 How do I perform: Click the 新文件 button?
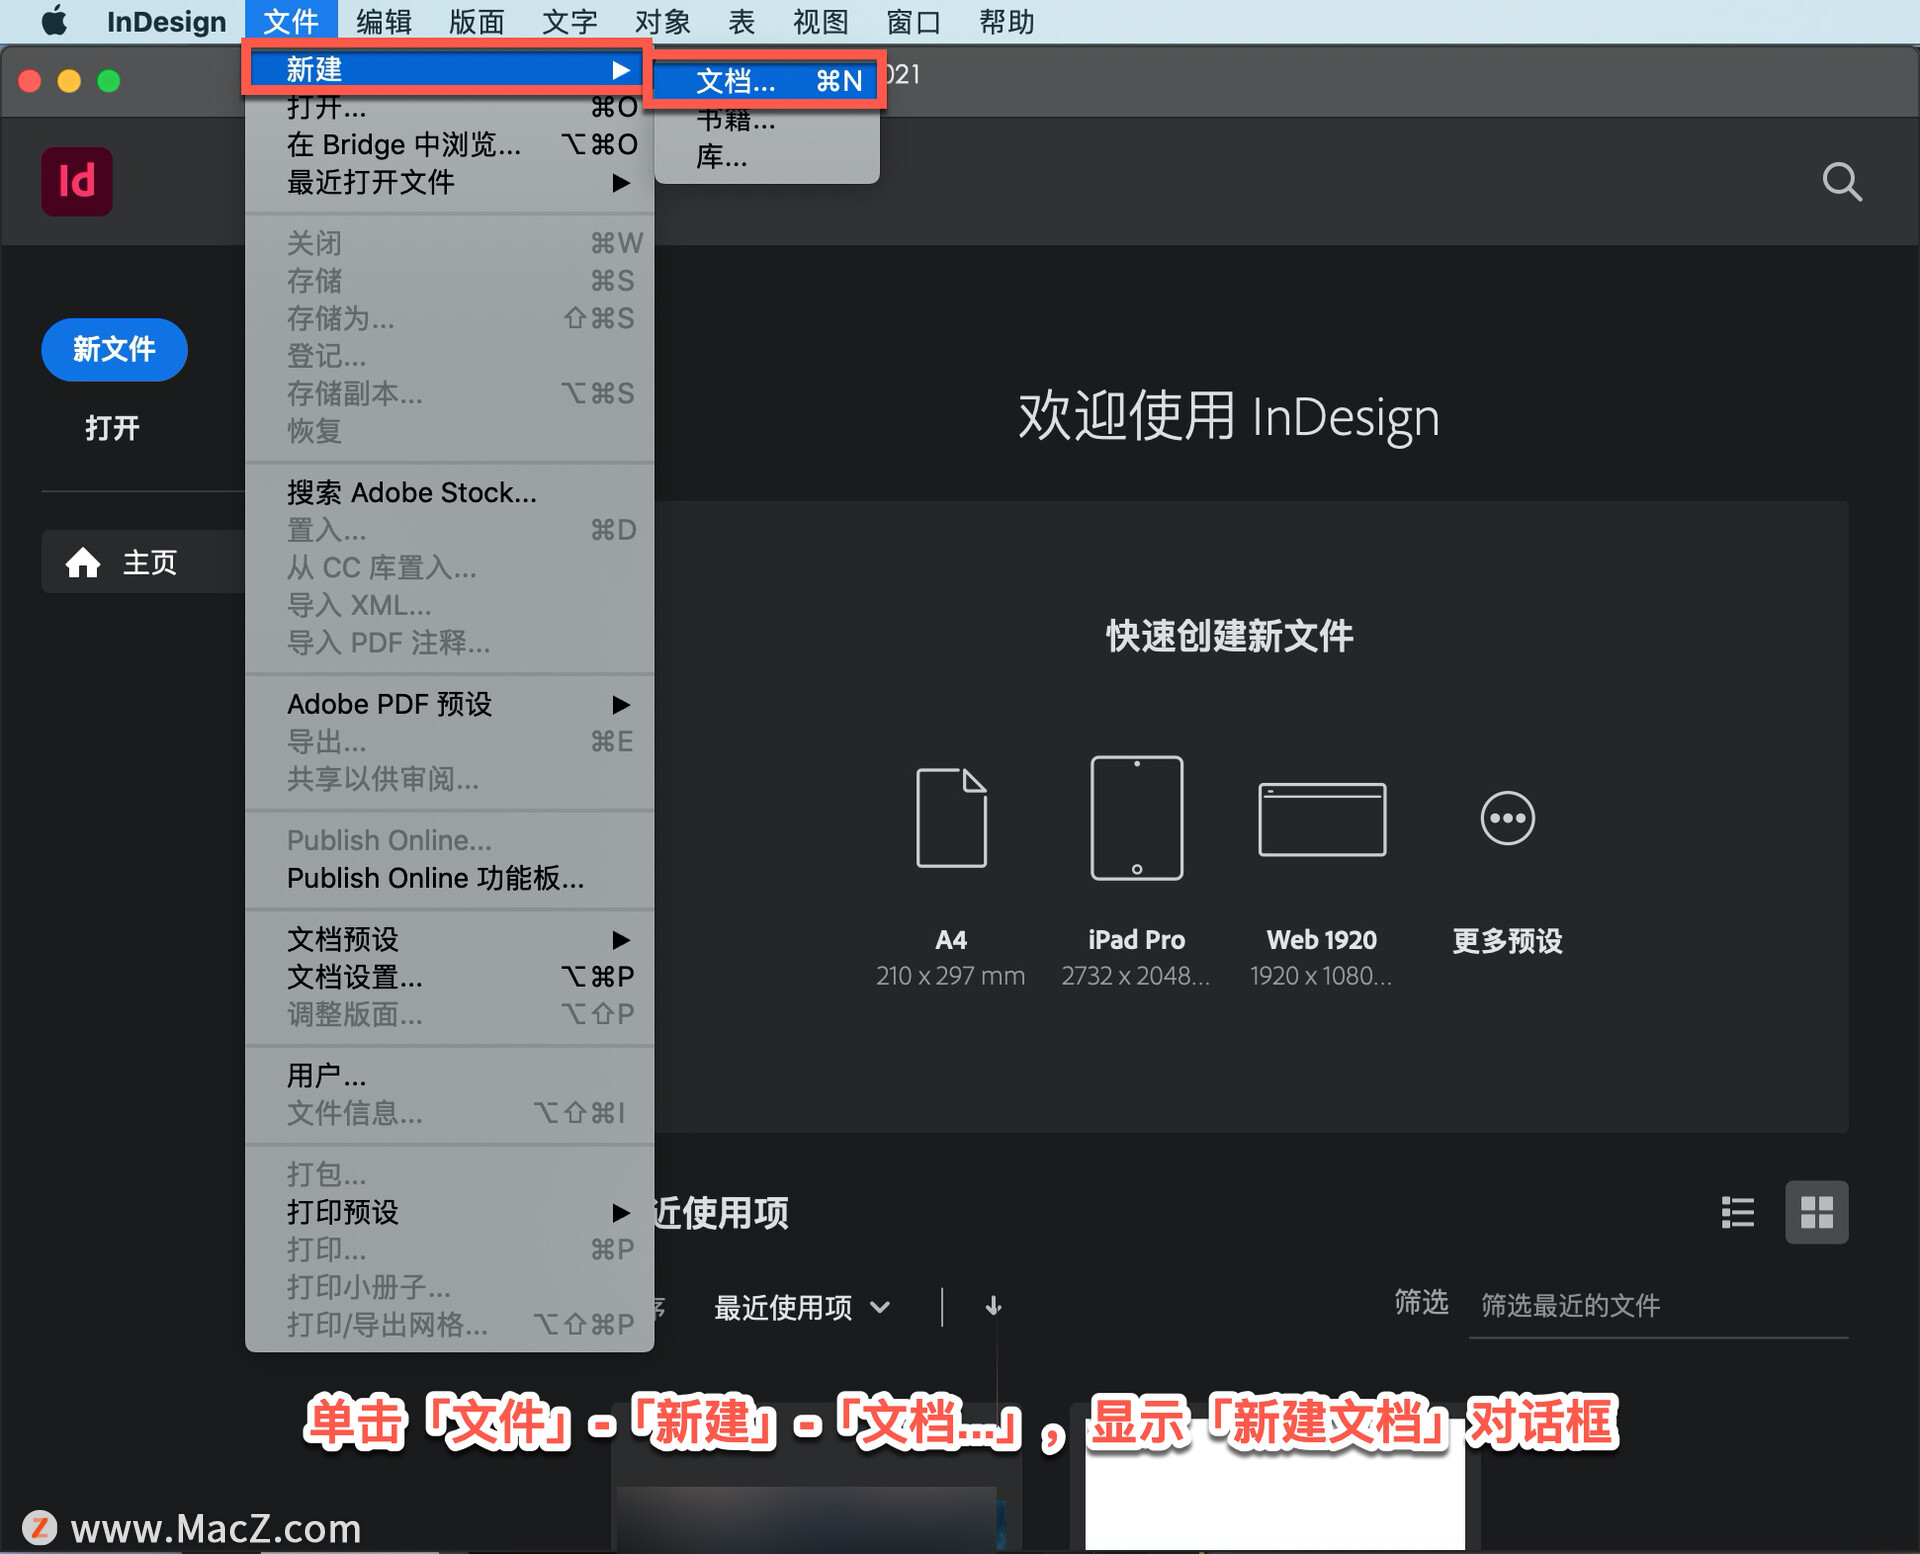[x=114, y=349]
